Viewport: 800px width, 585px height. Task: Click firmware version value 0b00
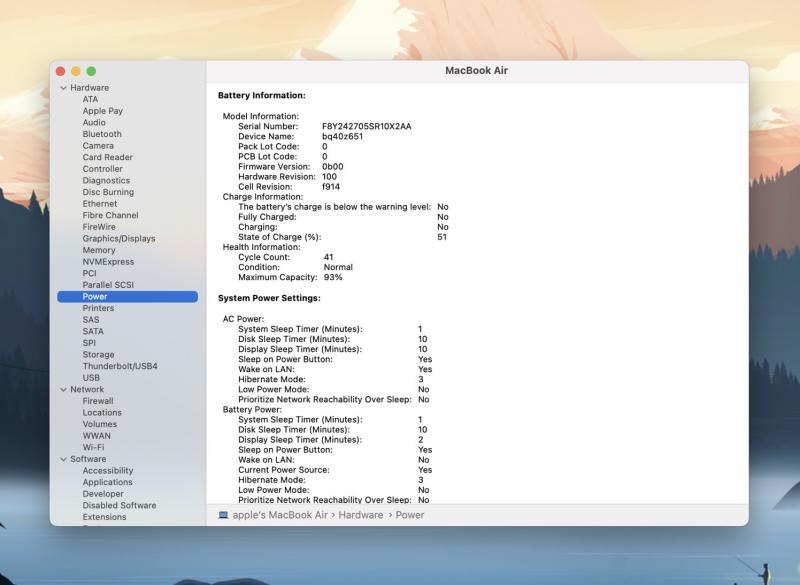(x=333, y=167)
